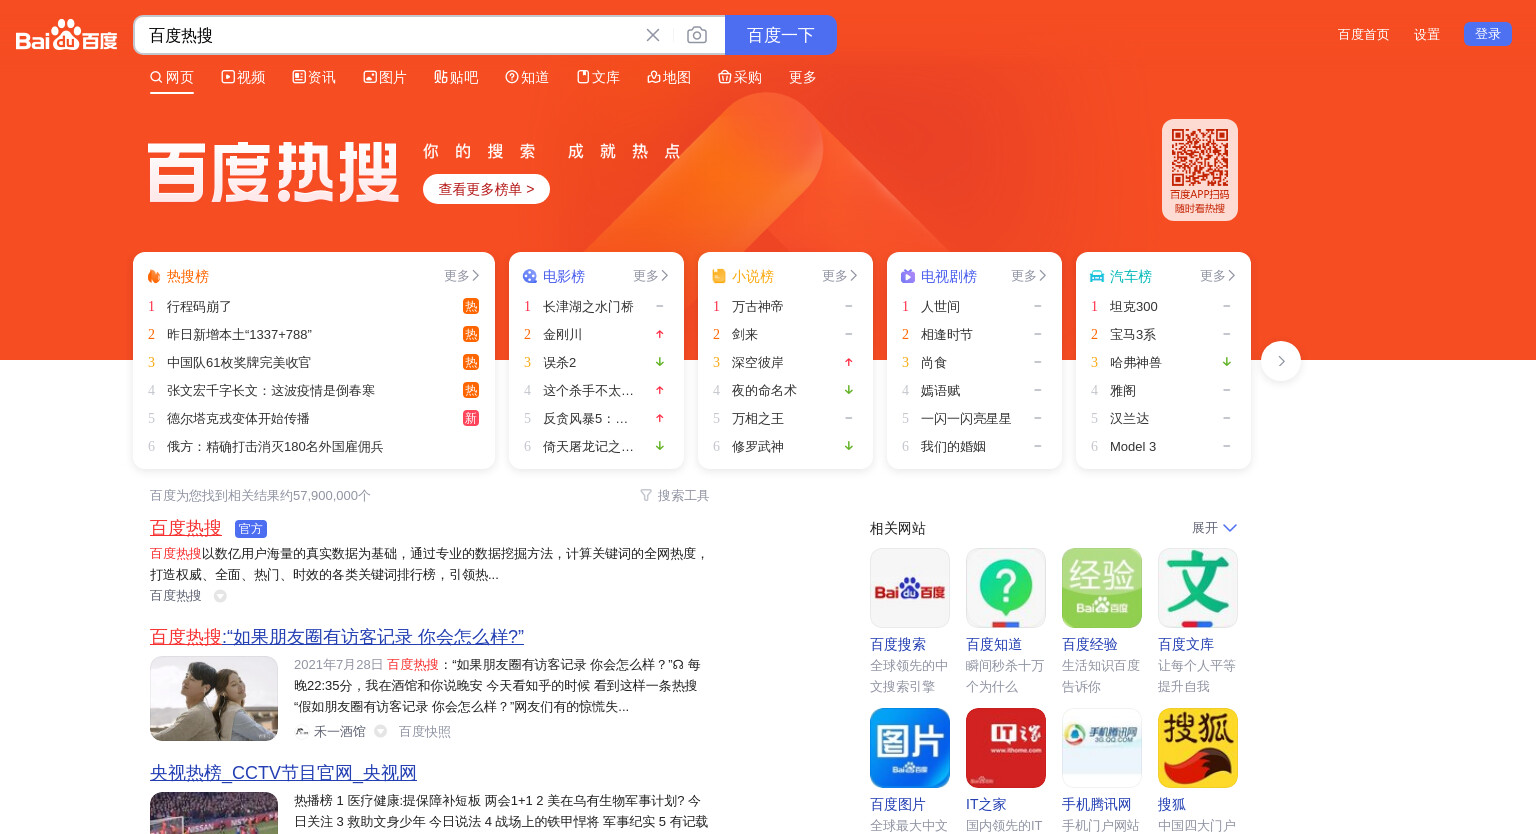Click the Baidu logo
Screen dimensions: 1536x834
(x=66, y=36)
